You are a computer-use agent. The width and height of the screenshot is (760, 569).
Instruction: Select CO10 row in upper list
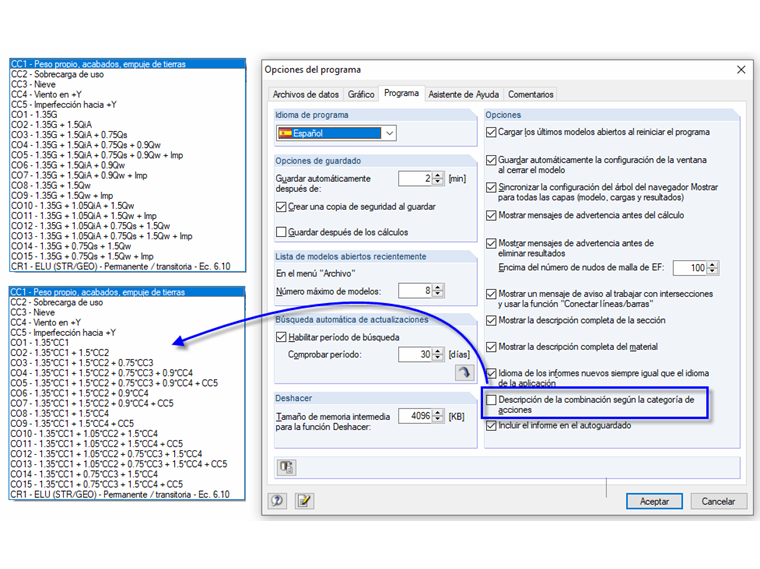127,205
